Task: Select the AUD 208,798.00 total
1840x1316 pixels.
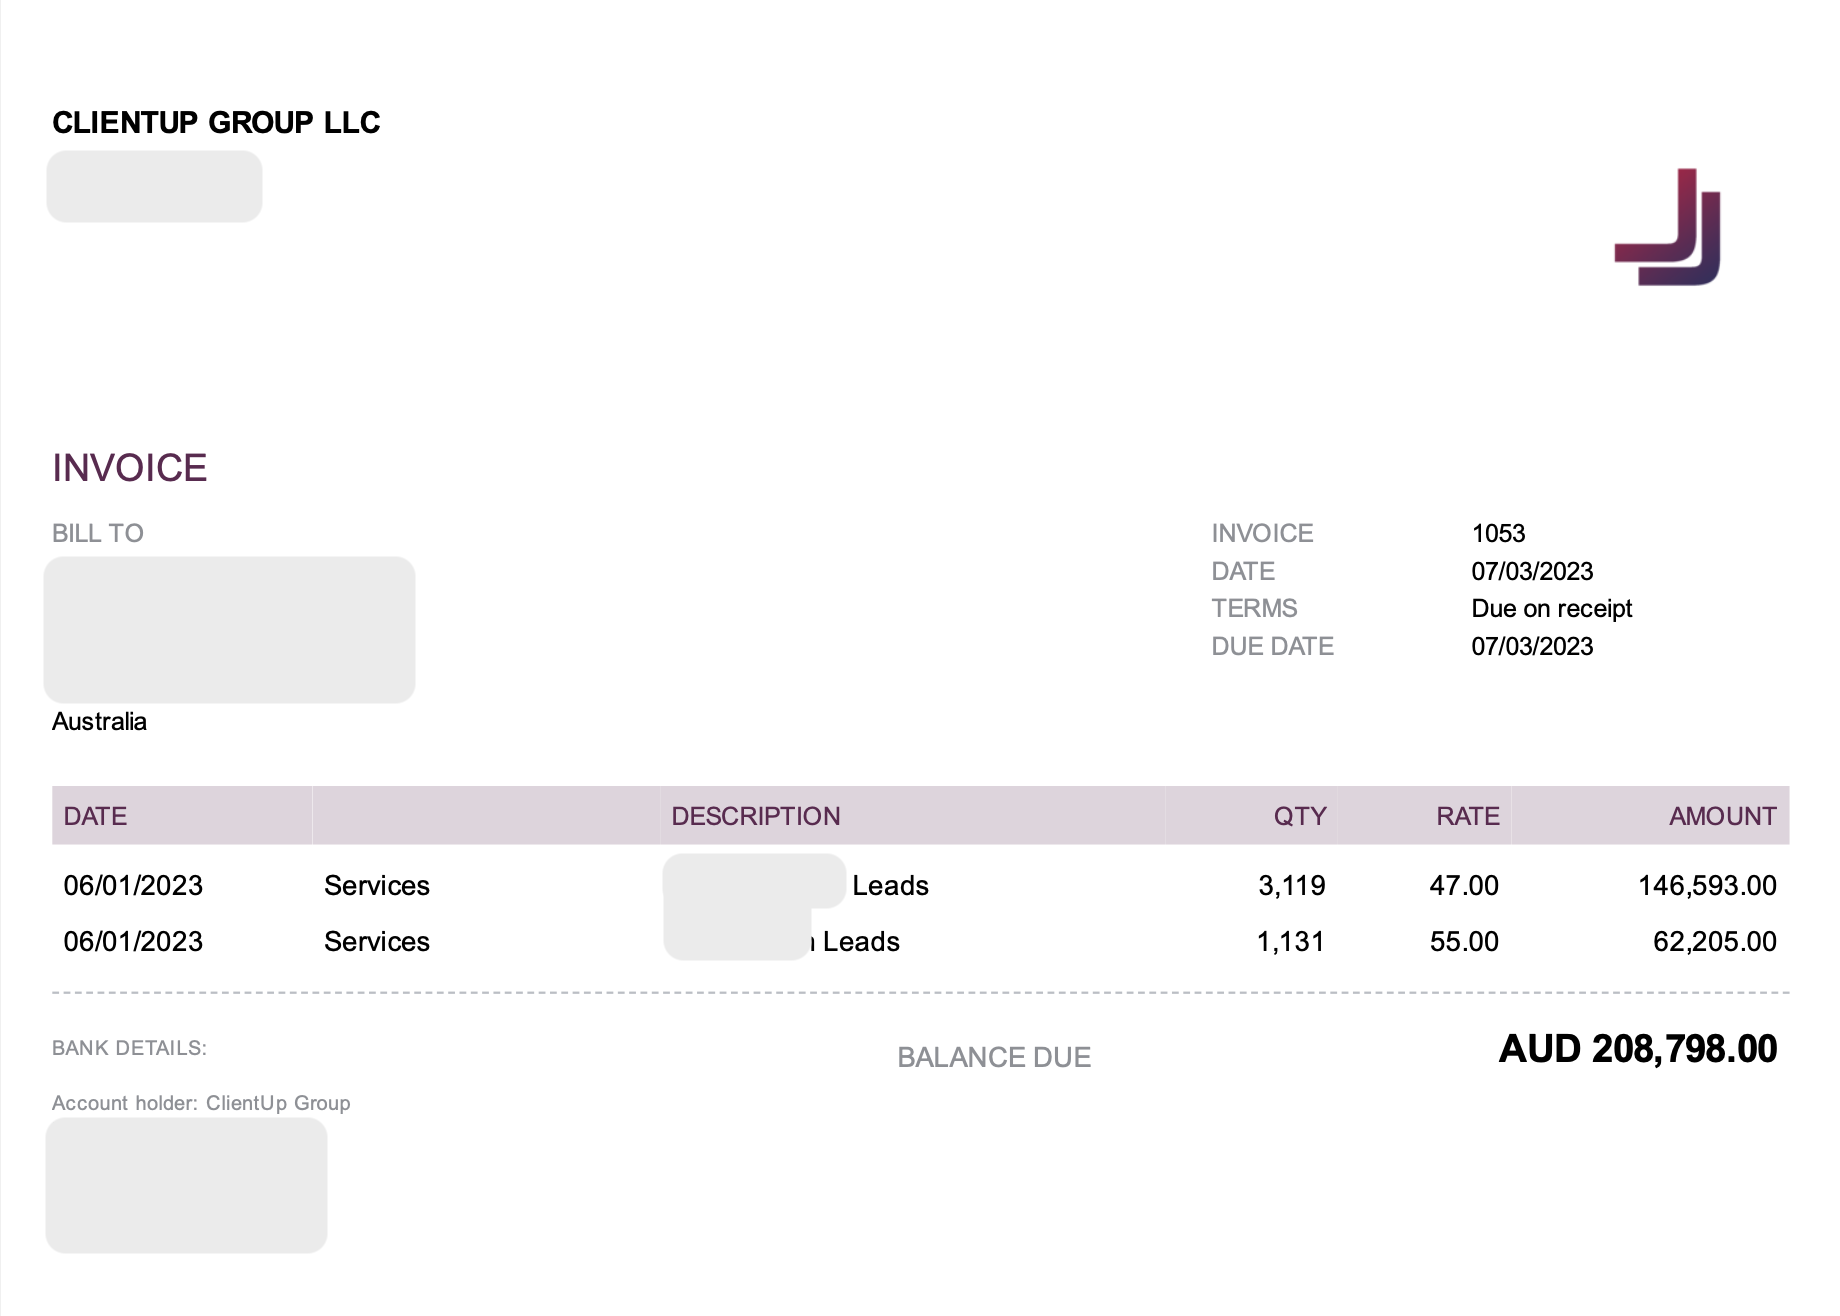Action: tap(1637, 1049)
